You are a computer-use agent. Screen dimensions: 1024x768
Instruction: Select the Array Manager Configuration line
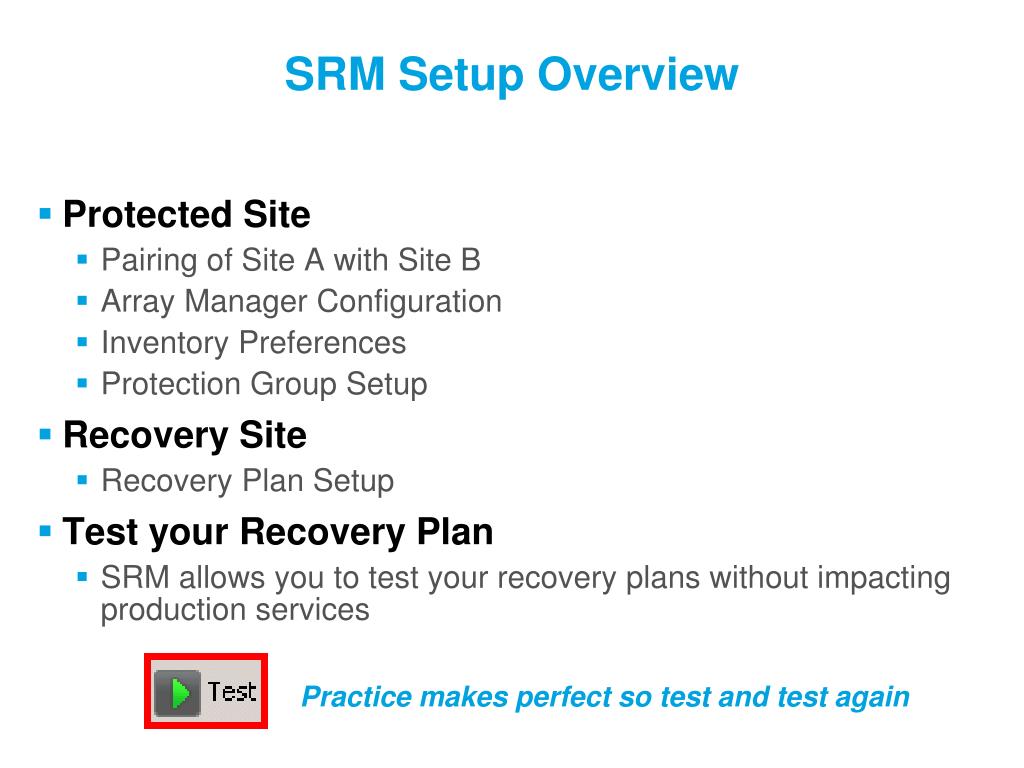[302, 302]
